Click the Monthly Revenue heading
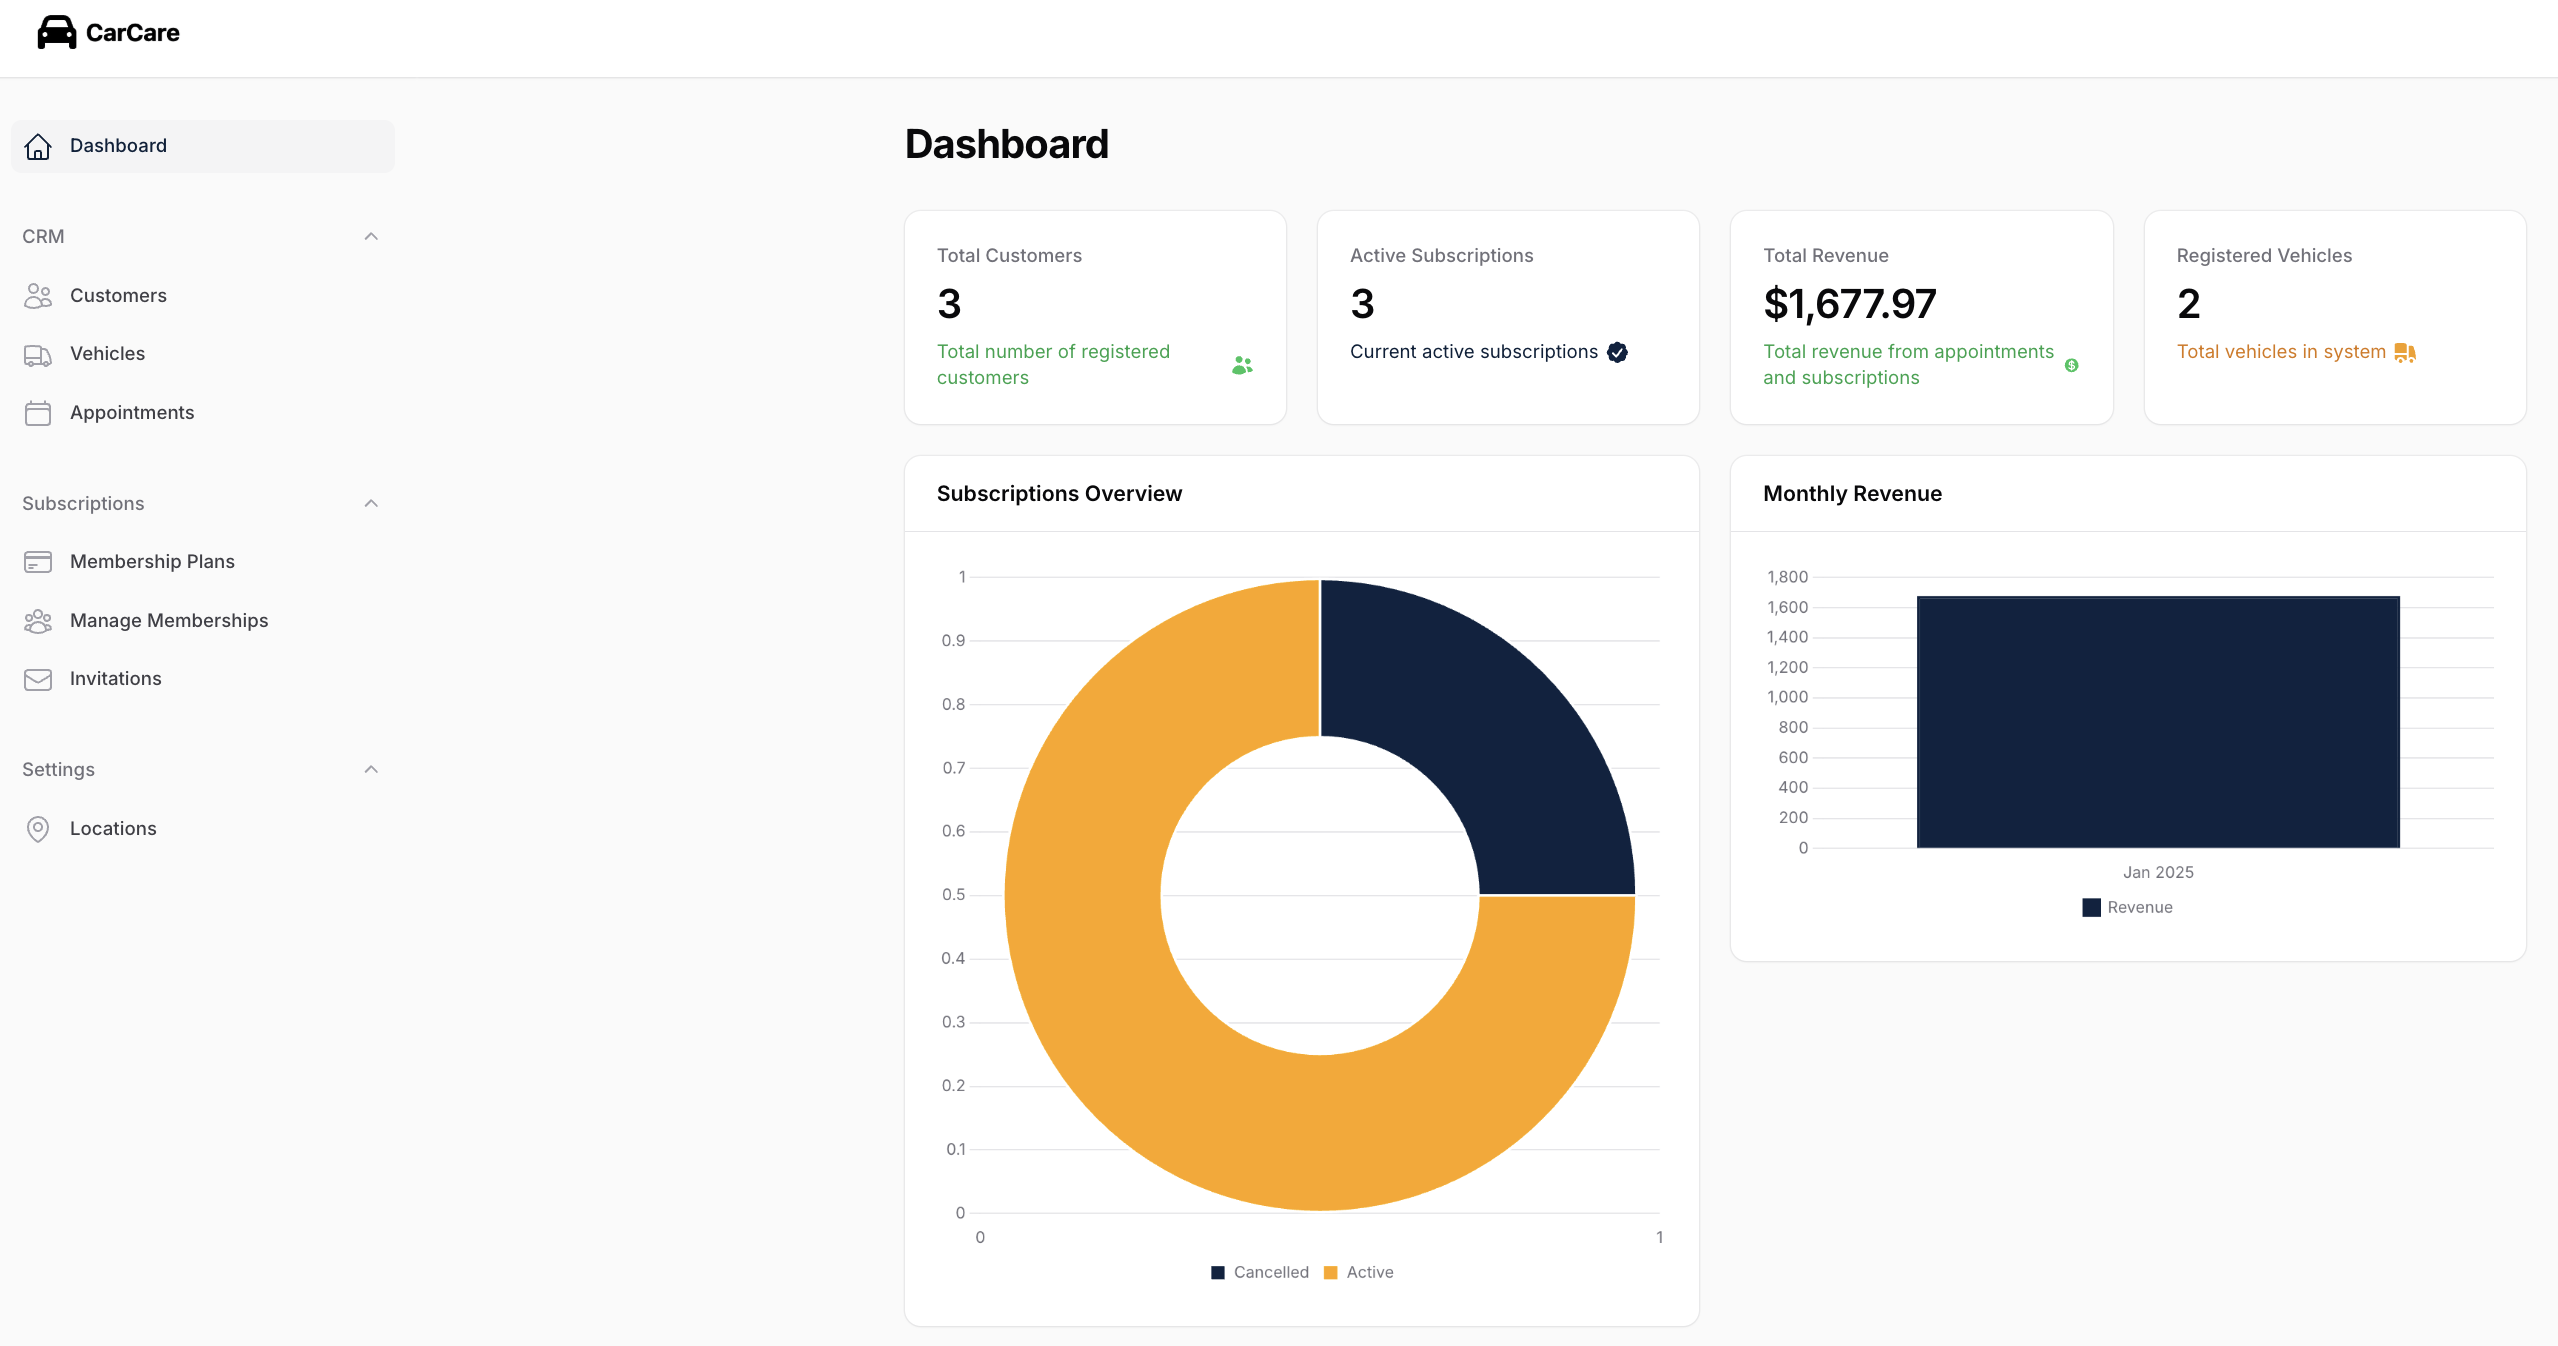 (1852, 494)
